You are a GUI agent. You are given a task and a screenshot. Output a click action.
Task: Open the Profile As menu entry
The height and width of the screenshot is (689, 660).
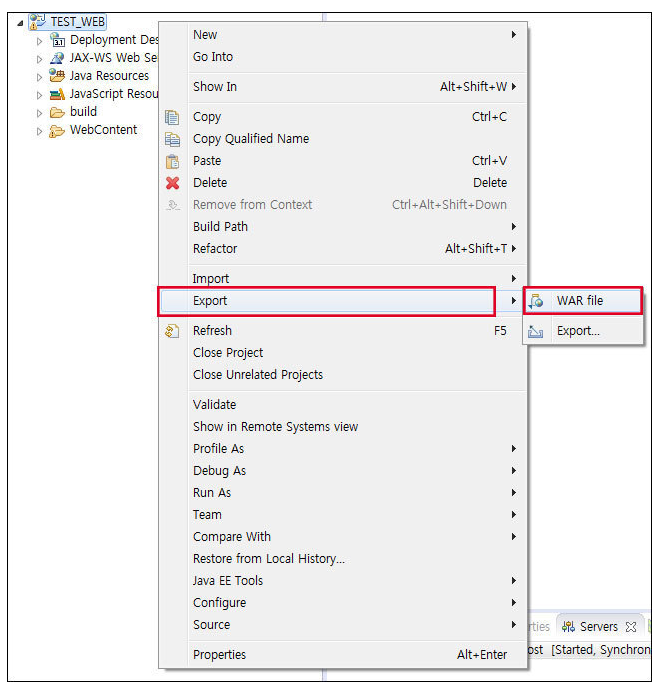click(343, 449)
